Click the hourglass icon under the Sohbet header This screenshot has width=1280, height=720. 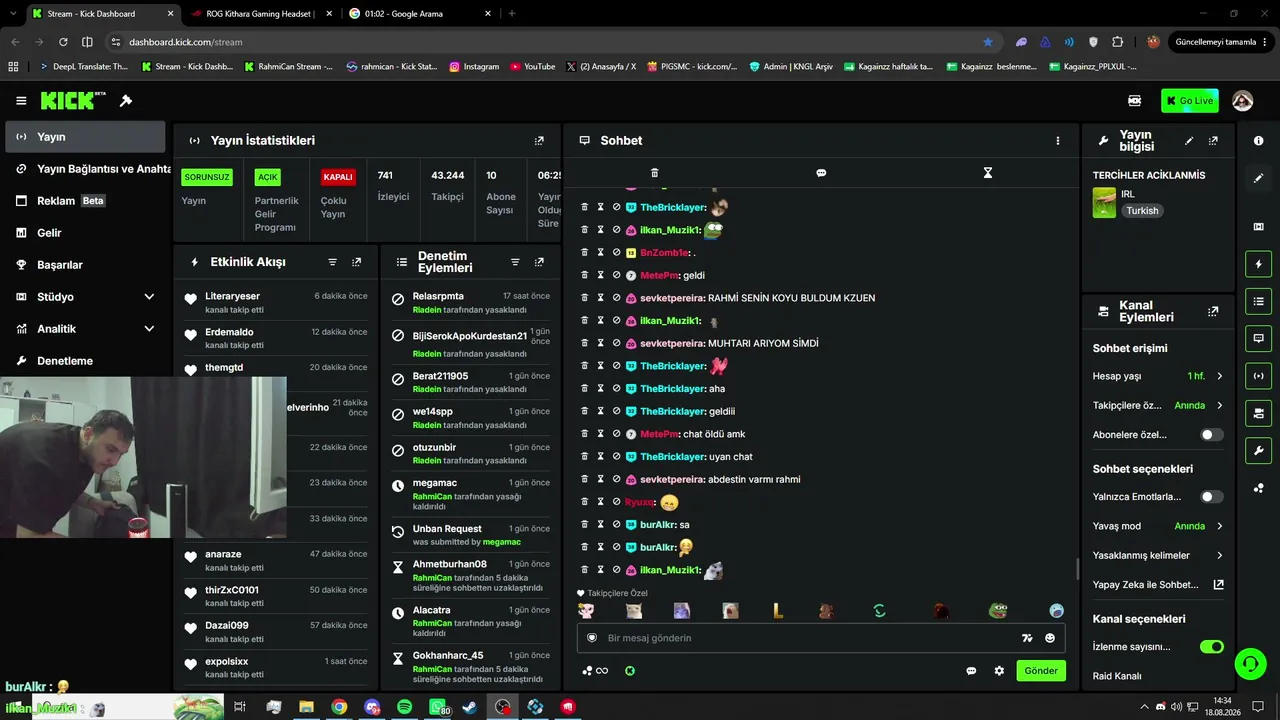click(987, 173)
